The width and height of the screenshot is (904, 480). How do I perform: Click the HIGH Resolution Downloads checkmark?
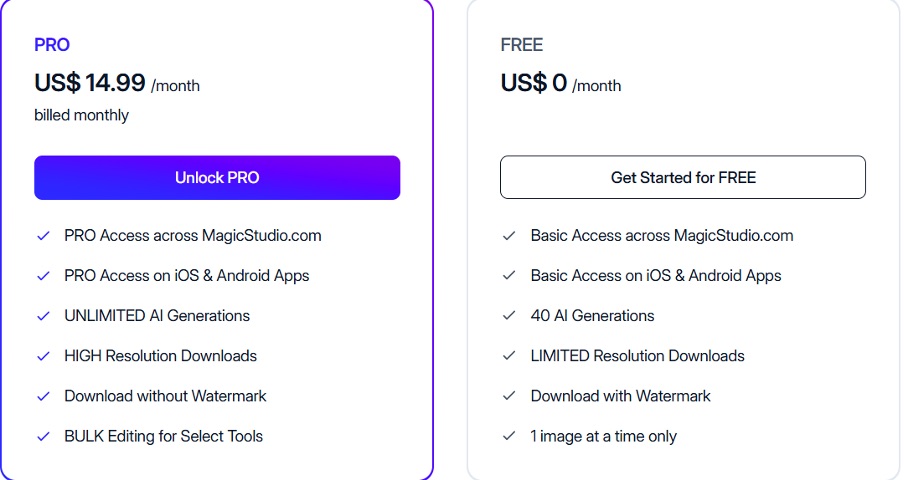[43, 356]
